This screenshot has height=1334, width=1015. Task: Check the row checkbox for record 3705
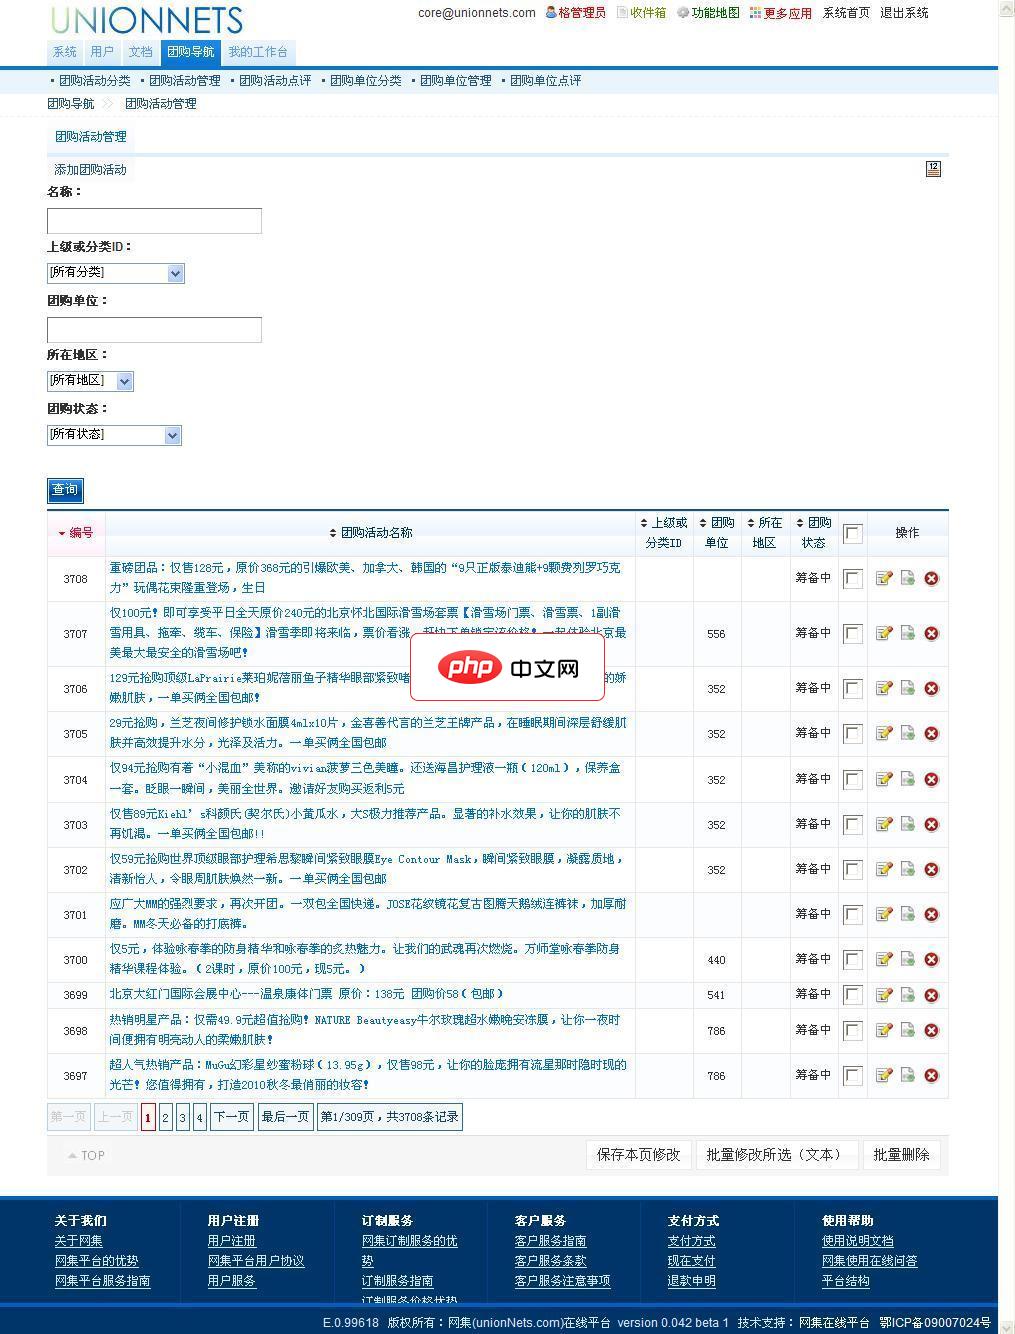pyautogui.click(x=852, y=733)
